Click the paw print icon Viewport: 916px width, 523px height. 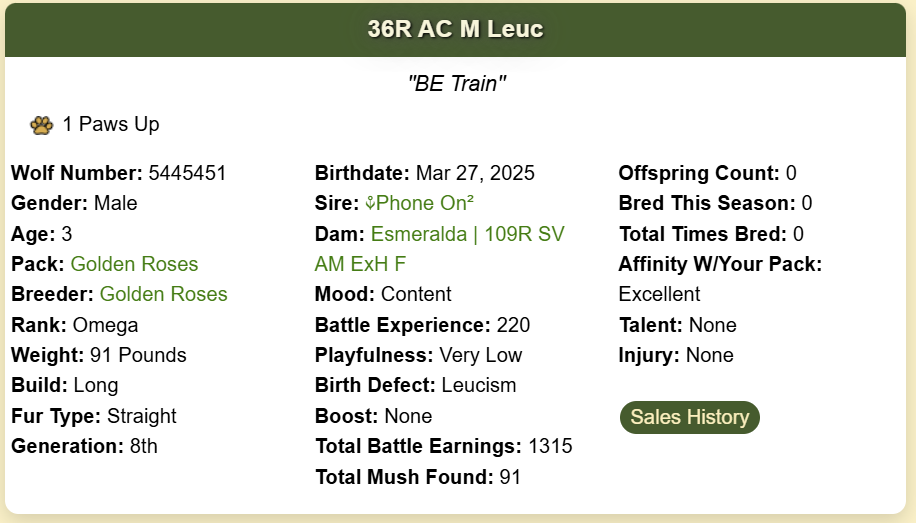41,125
